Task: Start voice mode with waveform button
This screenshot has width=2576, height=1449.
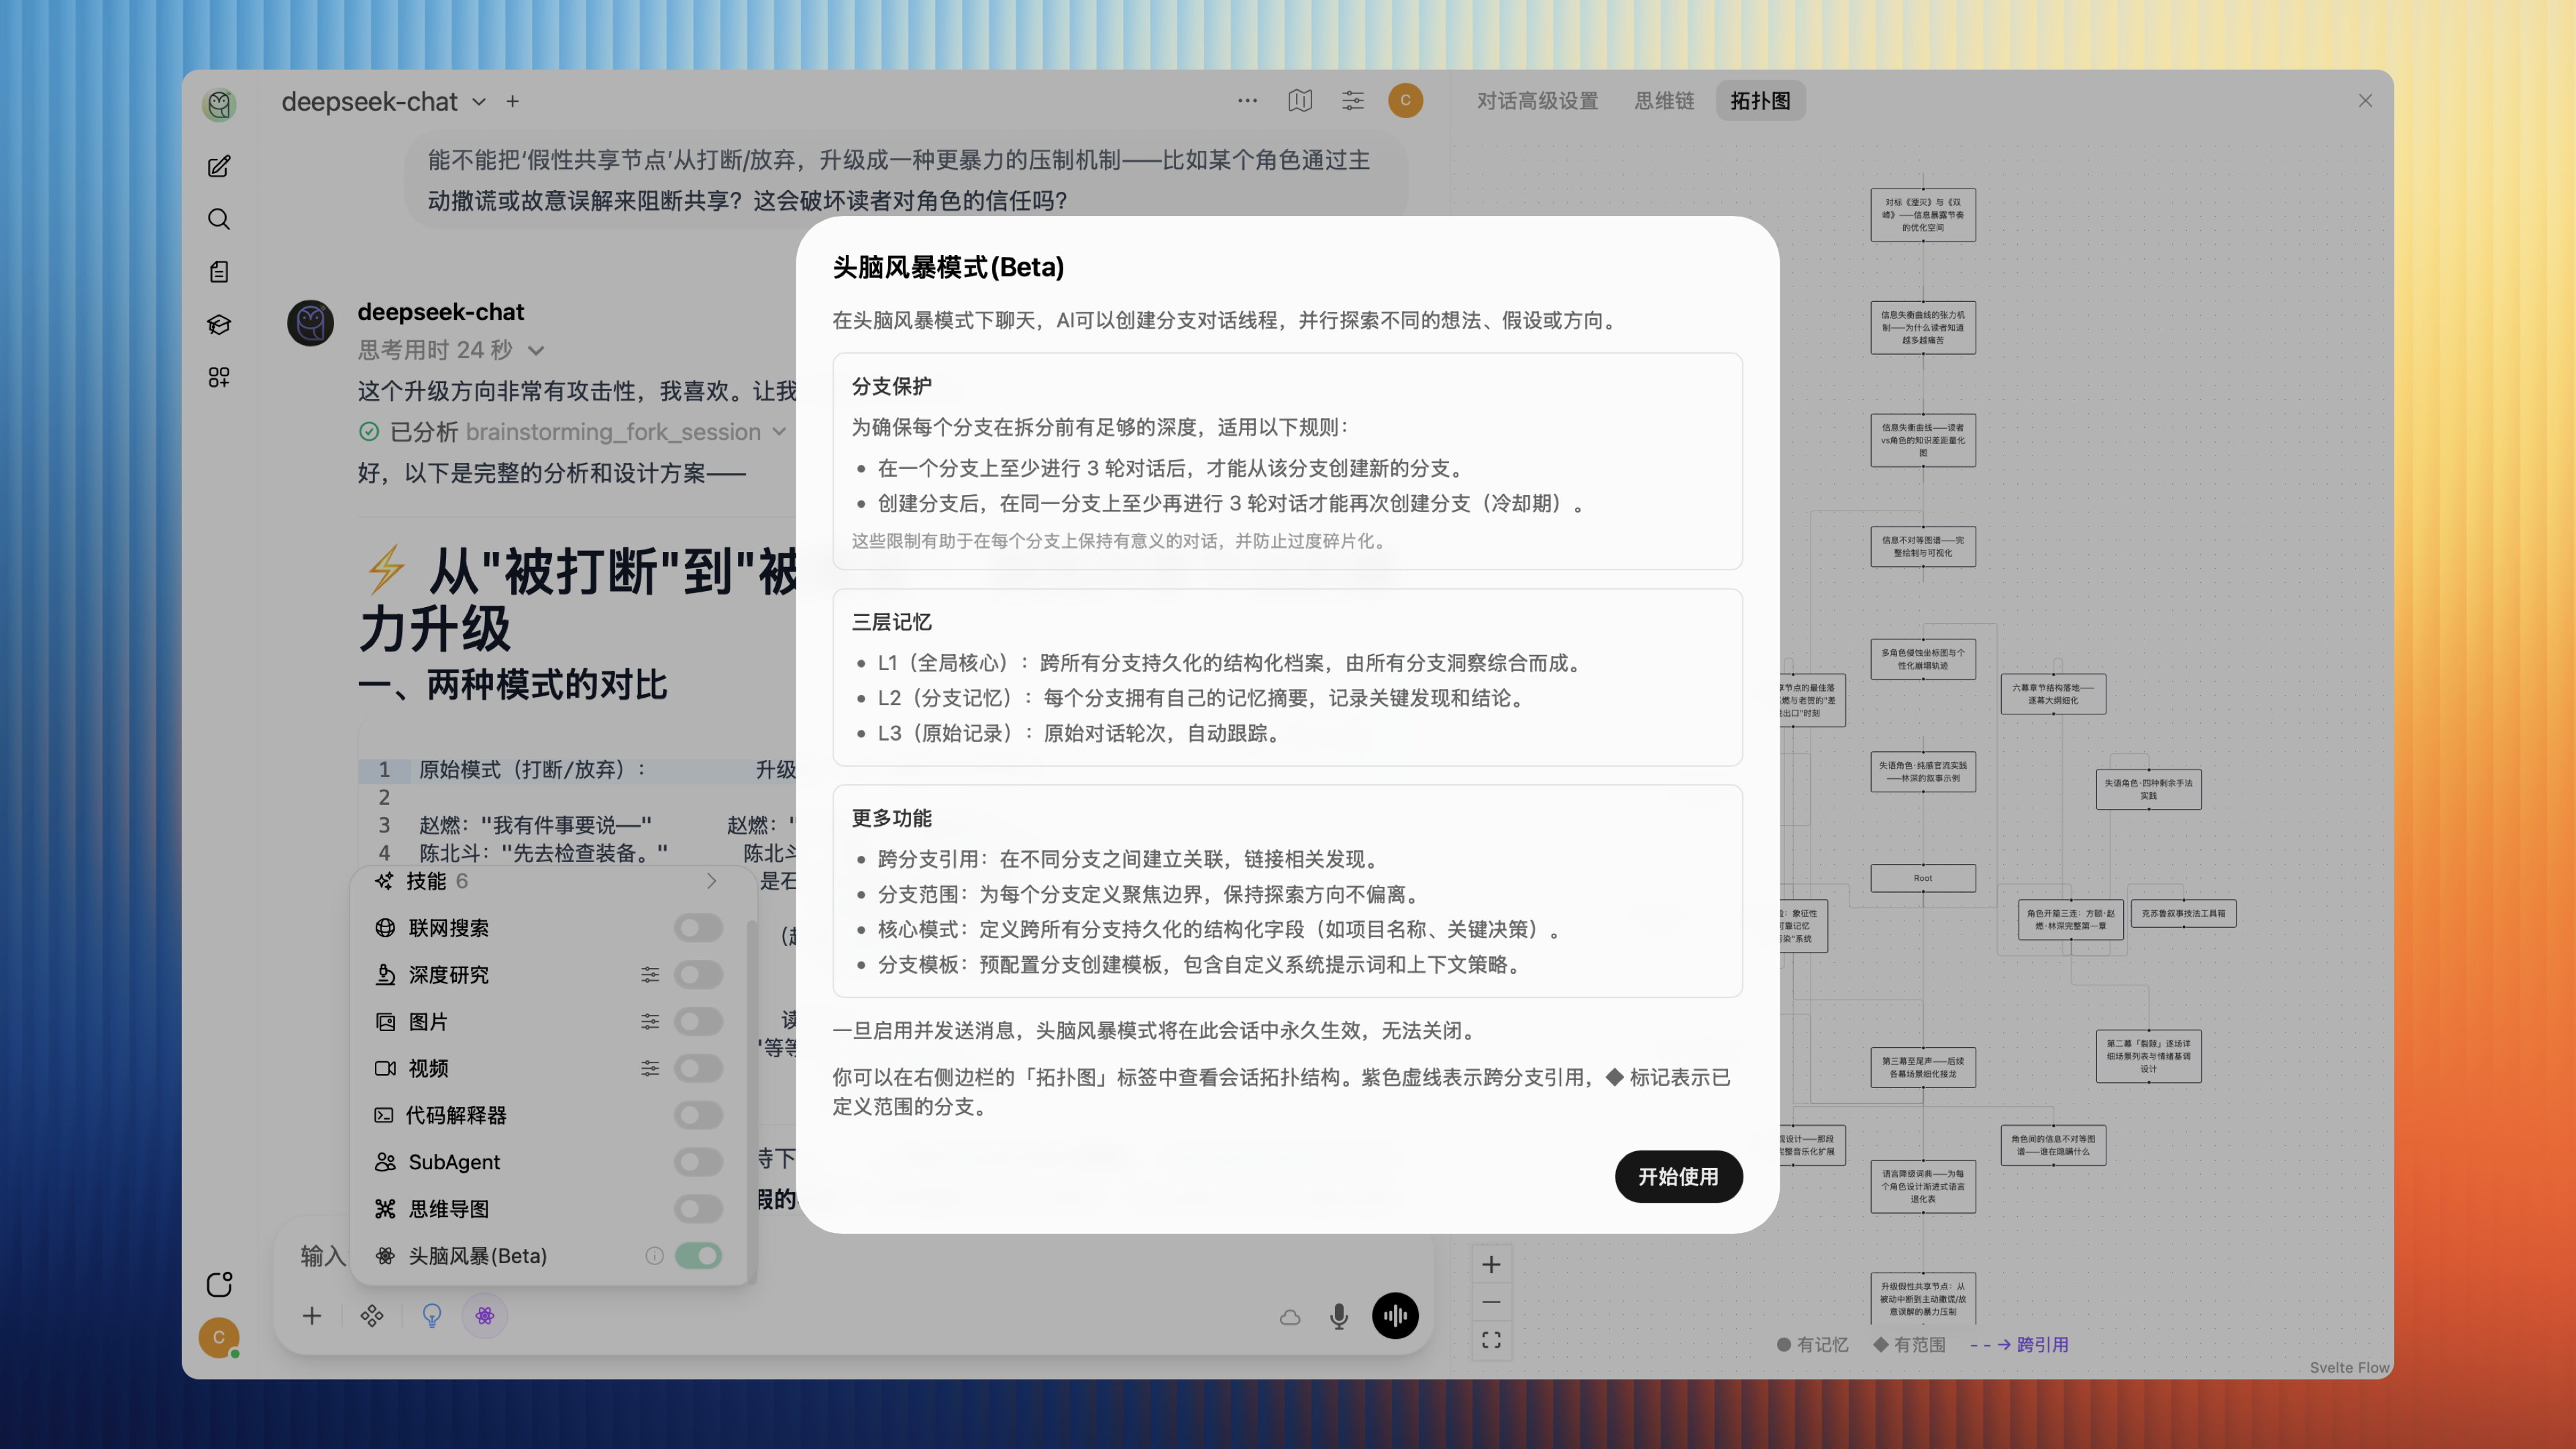Action: [1395, 1316]
